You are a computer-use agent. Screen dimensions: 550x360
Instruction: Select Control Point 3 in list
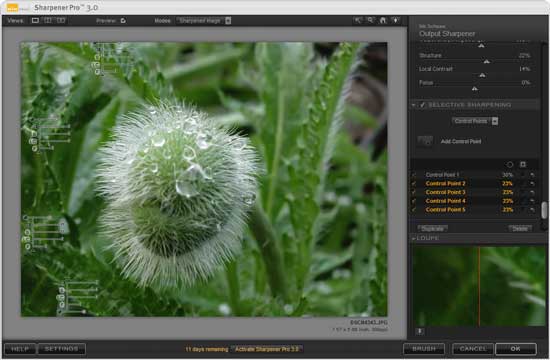(x=445, y=192)
